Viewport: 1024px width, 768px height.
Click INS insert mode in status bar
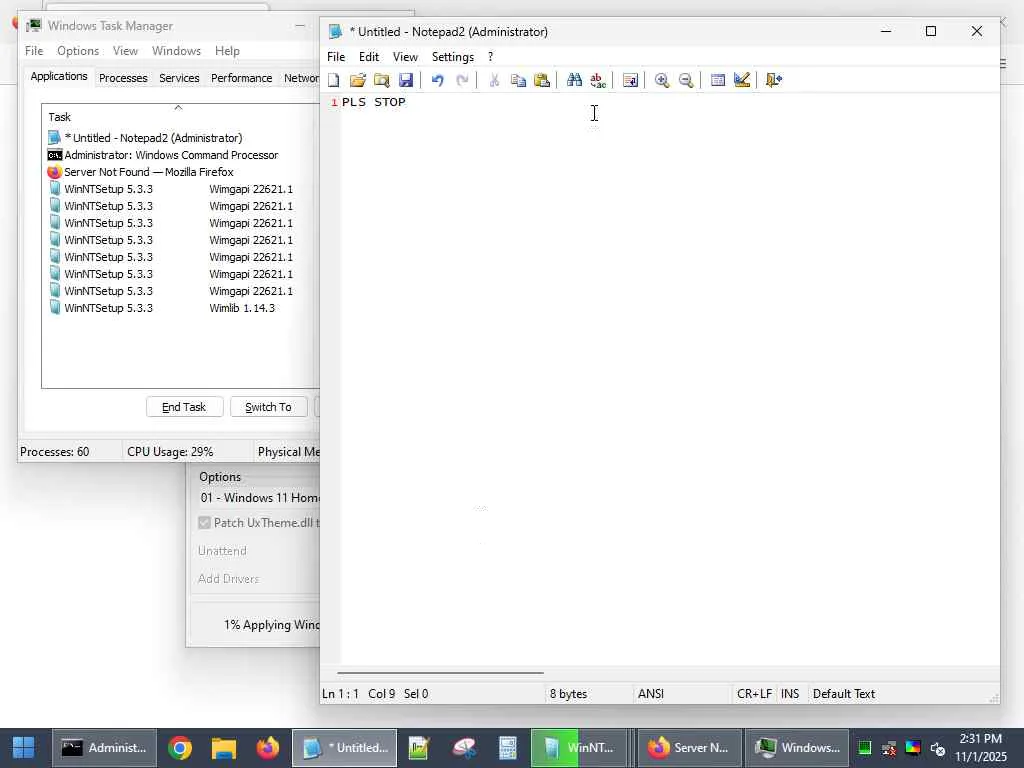(790, 694)
